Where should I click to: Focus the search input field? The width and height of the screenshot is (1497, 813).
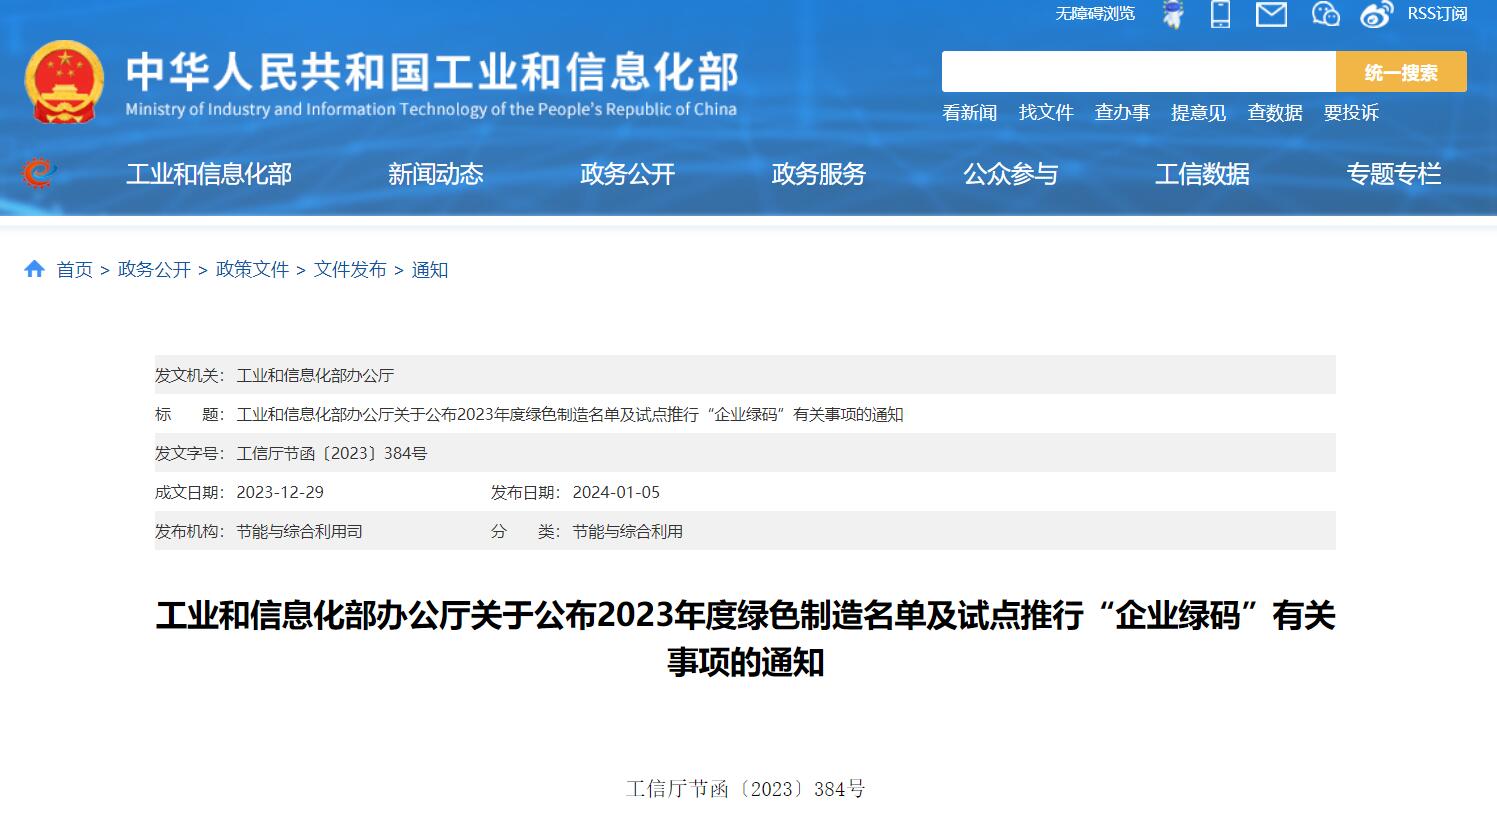click(1138, 72)
